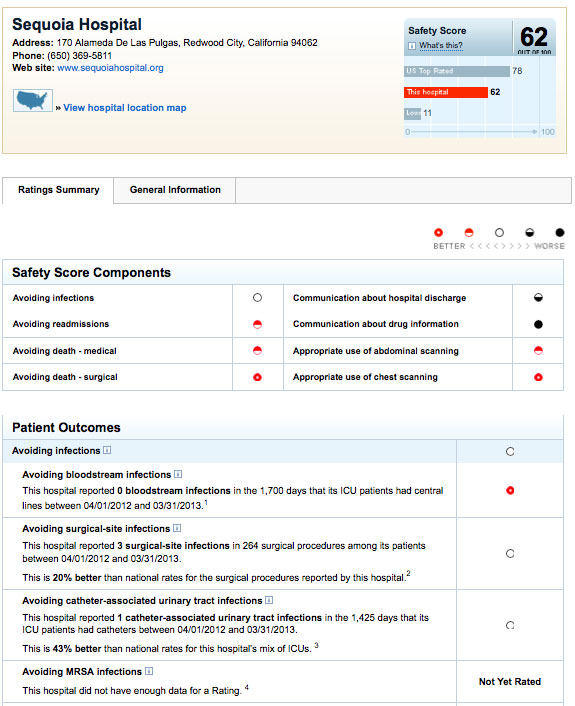
Task: Click the best rating legend icon
Action: (x=438, y=232)
